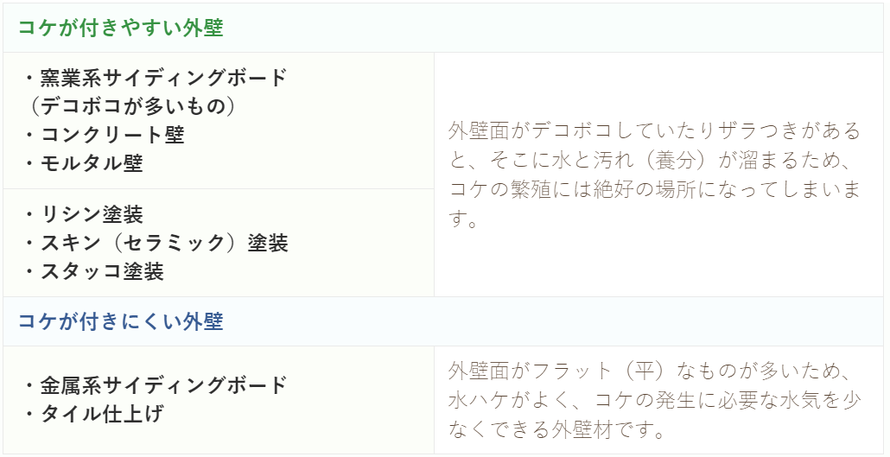Click the リシン塗装 entry

point(84,215)
